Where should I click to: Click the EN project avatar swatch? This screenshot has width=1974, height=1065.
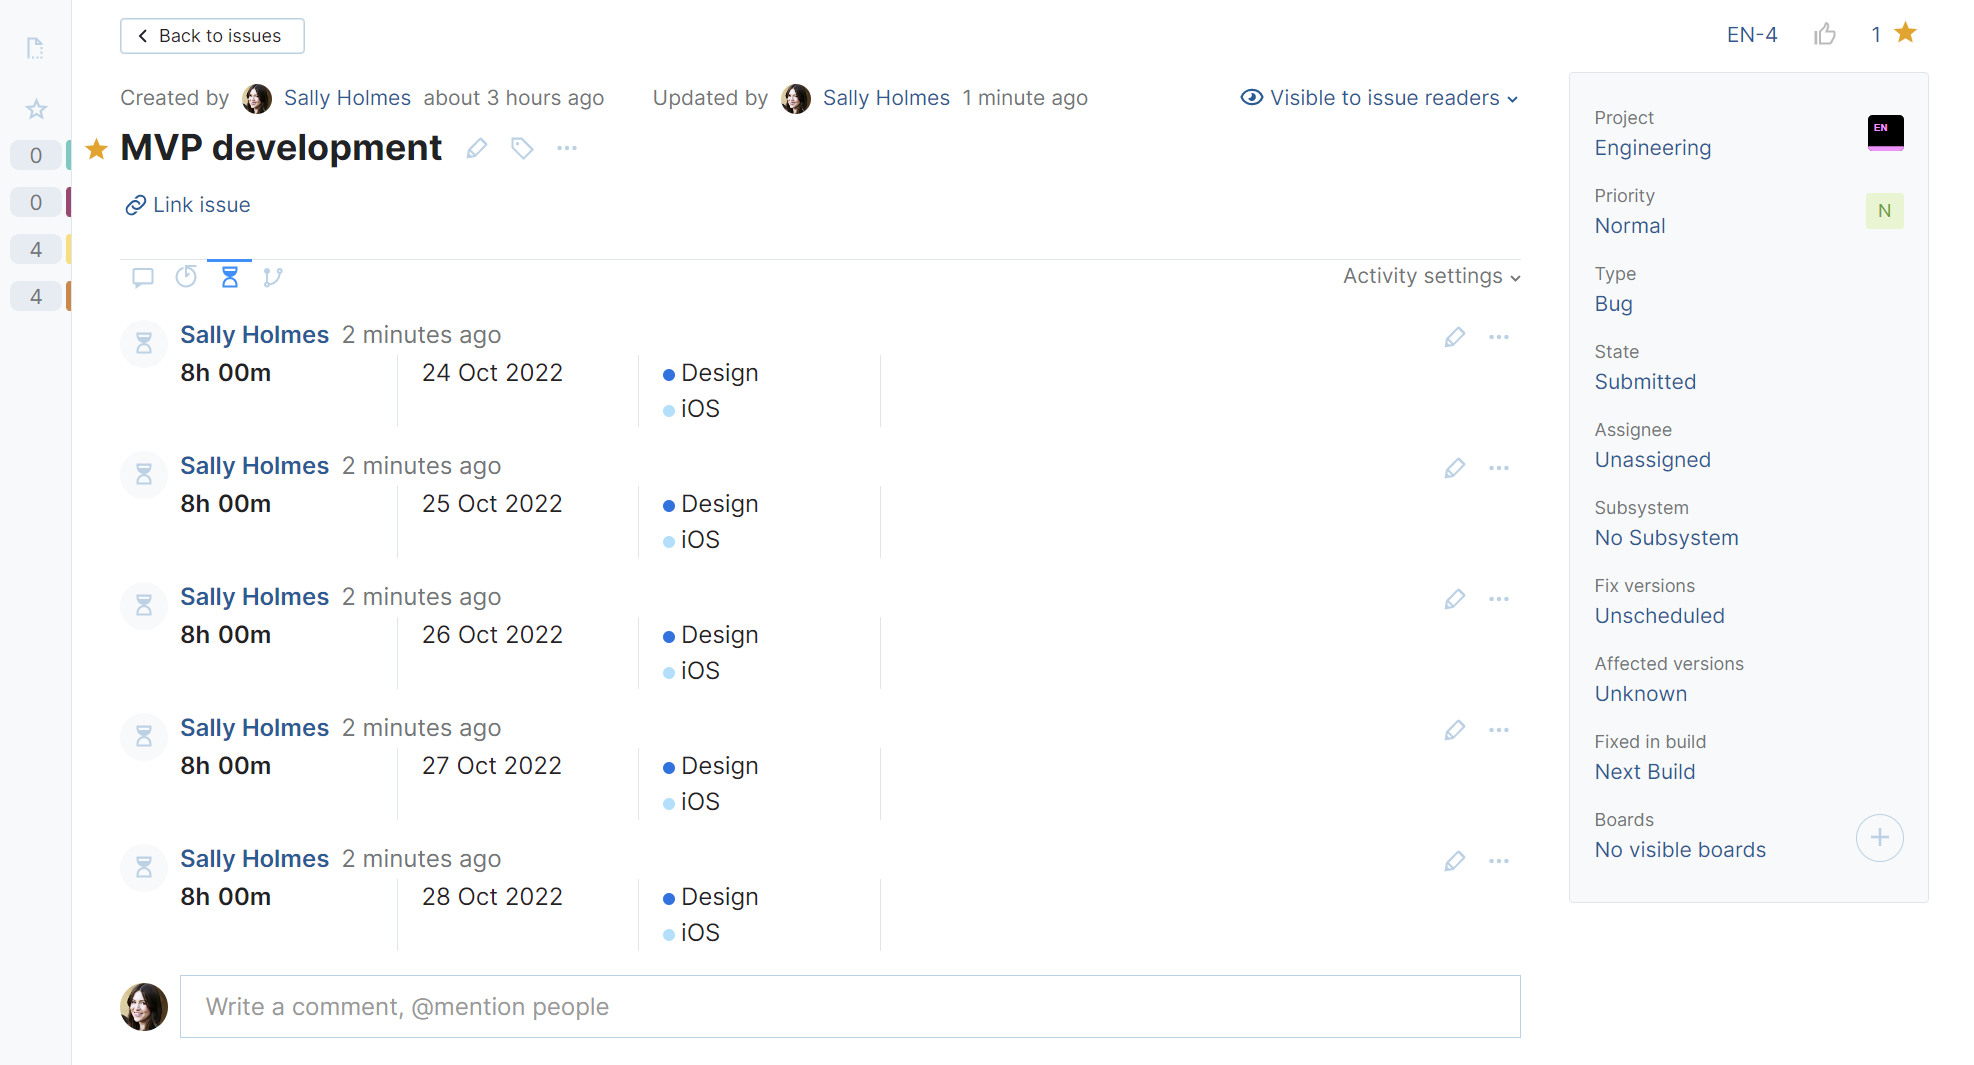1884,132
